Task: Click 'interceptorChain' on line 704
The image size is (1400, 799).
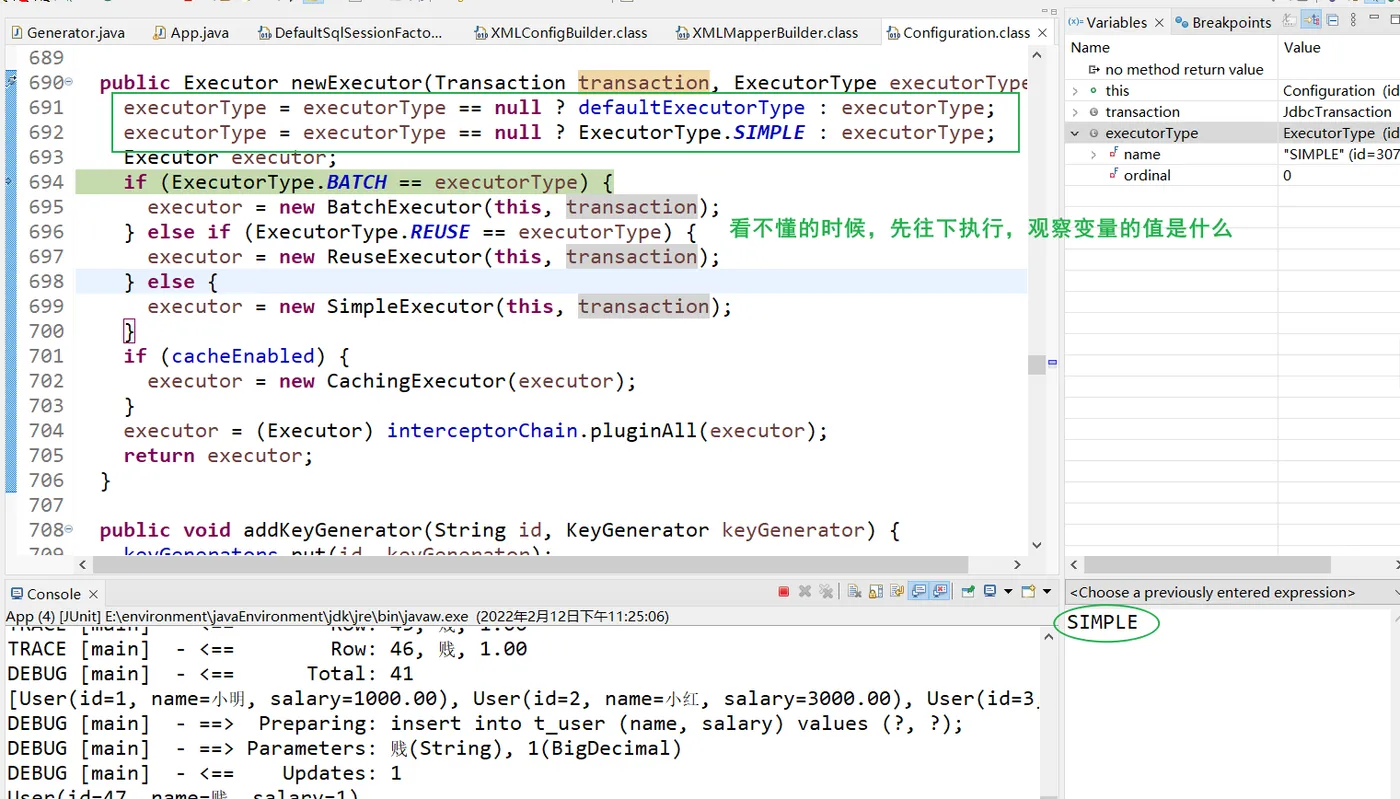Action: pyautogui.click(x=482, y=431)
